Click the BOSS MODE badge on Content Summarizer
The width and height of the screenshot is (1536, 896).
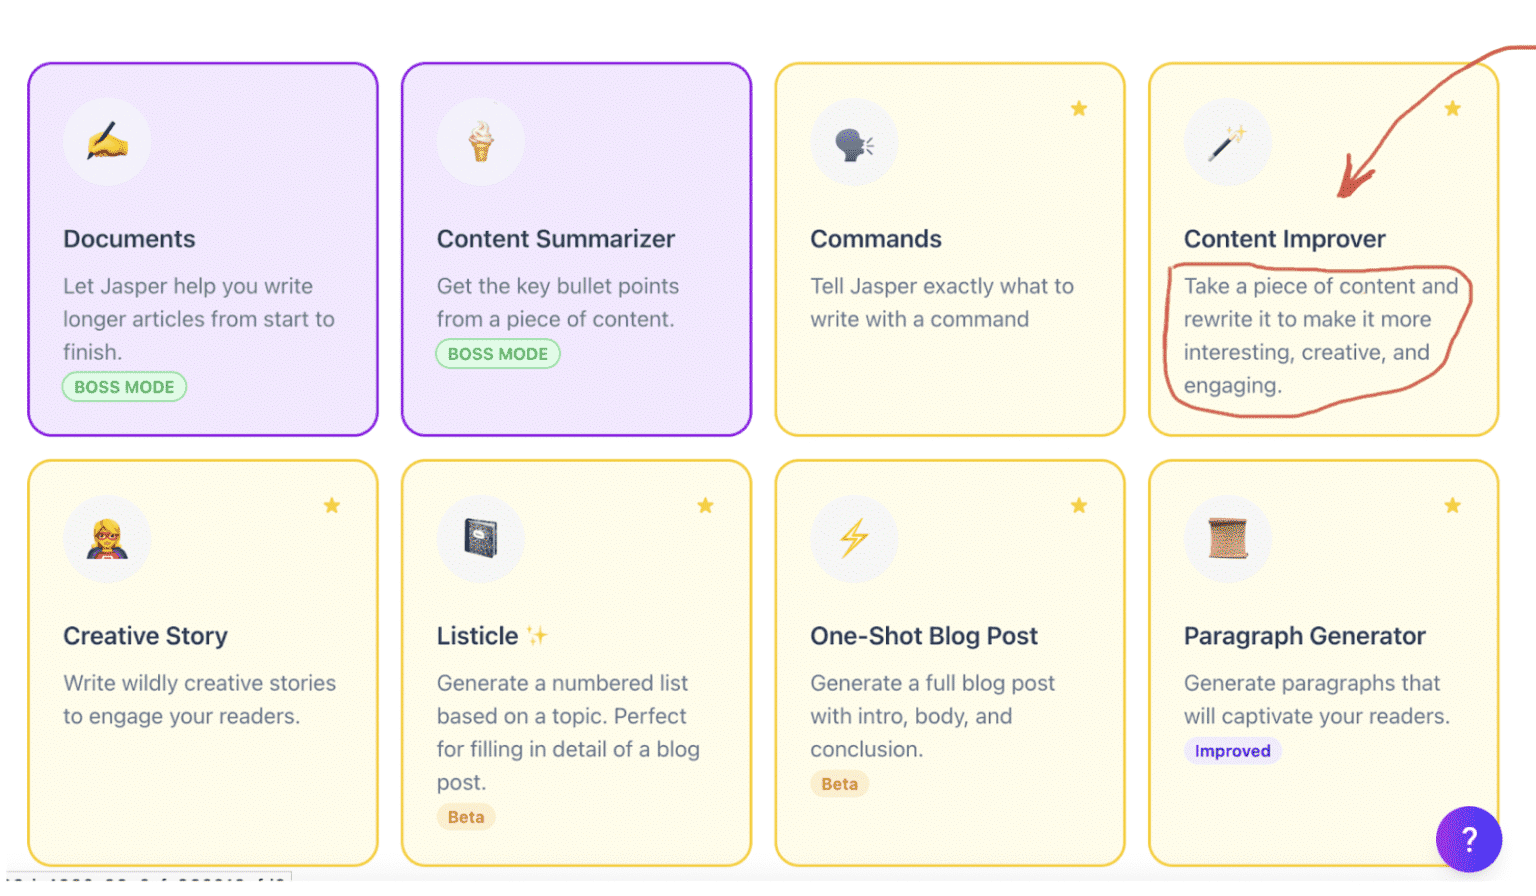pos(498,353)
